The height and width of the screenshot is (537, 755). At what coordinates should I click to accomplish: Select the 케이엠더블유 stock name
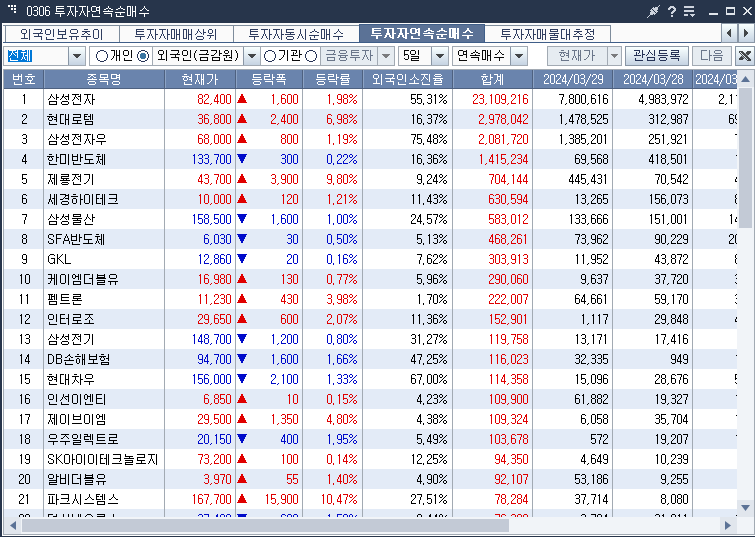coord(83,279)
